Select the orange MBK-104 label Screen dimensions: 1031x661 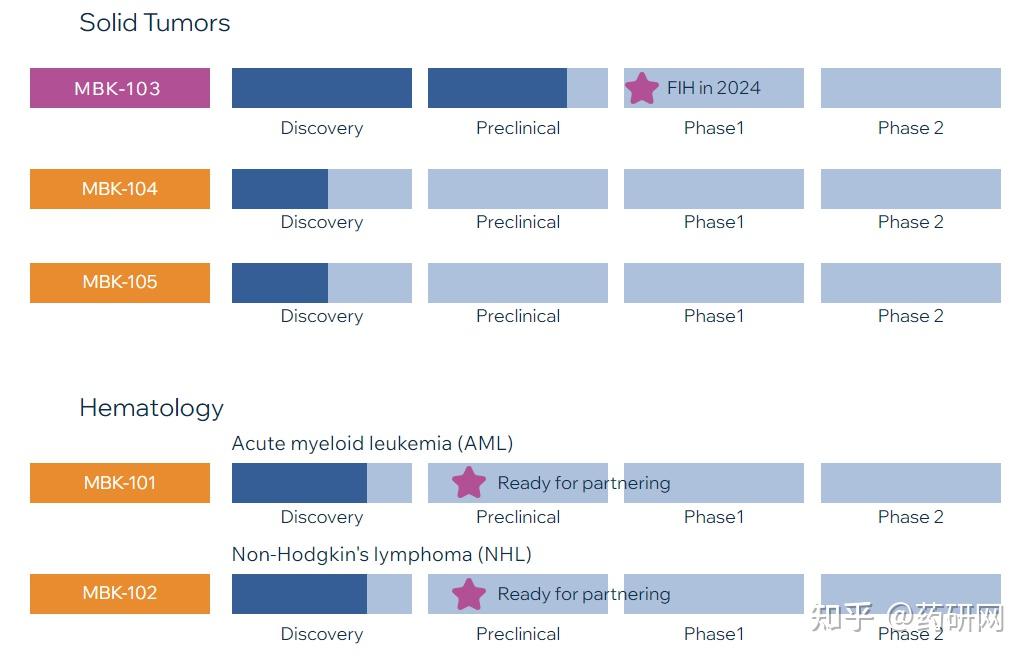[120, 189]
